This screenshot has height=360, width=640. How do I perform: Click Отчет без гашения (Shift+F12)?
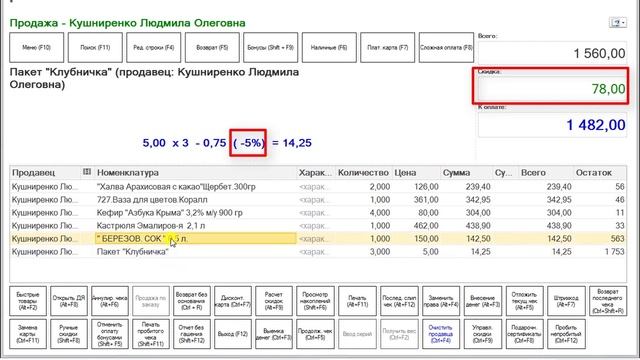192,334
